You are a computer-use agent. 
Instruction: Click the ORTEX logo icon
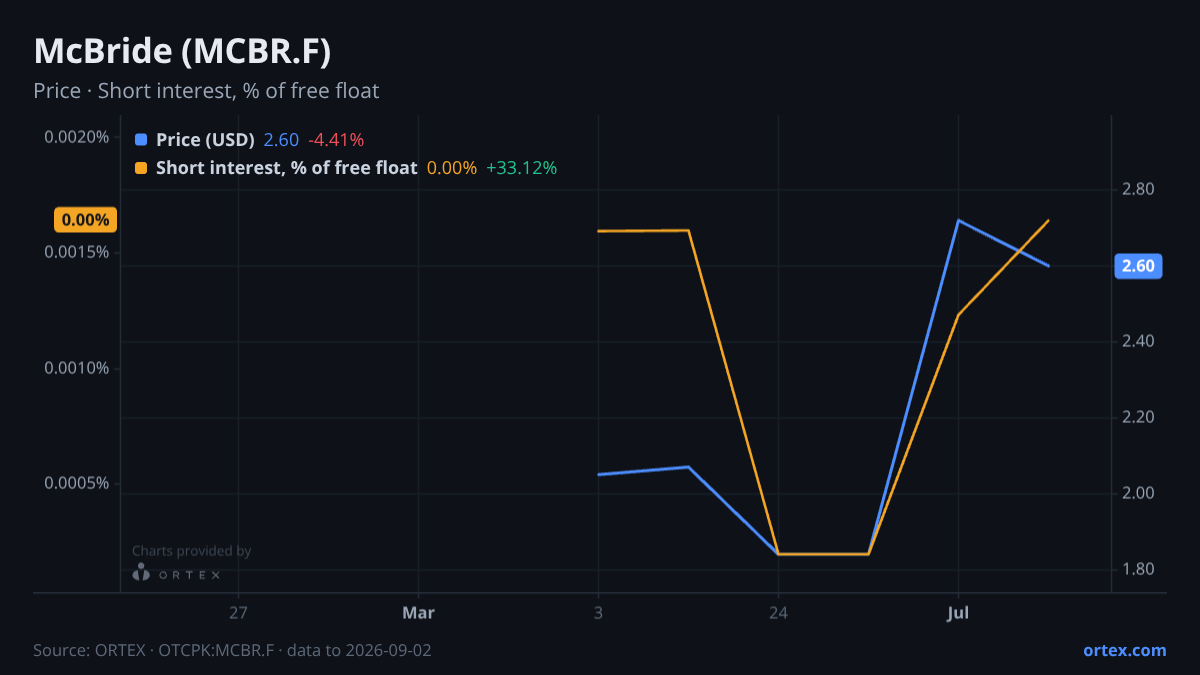pyautogui.click(x=141, y=573)
